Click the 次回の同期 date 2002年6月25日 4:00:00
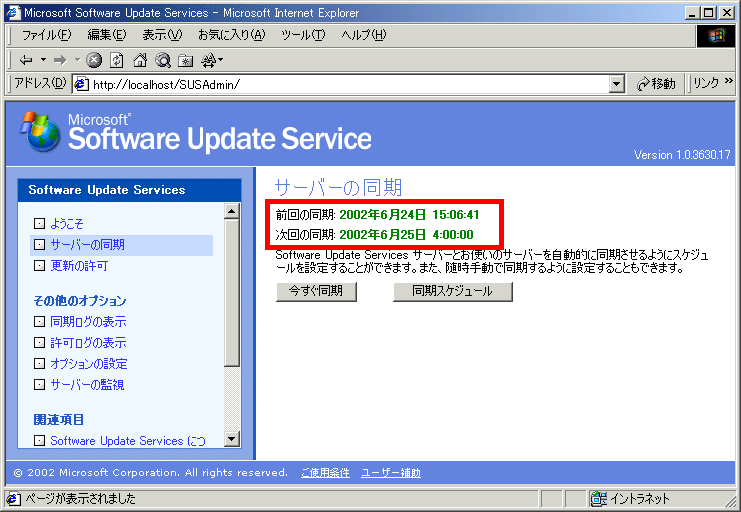Screen dimensions: 741x512 406,234
